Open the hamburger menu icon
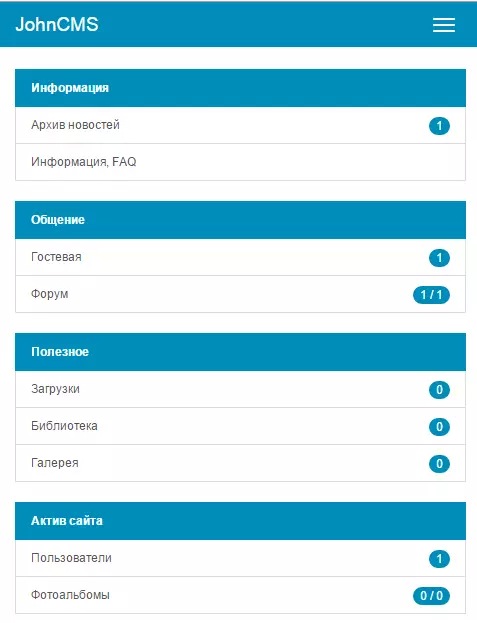 pyautogui.click(x=444, y=25)
